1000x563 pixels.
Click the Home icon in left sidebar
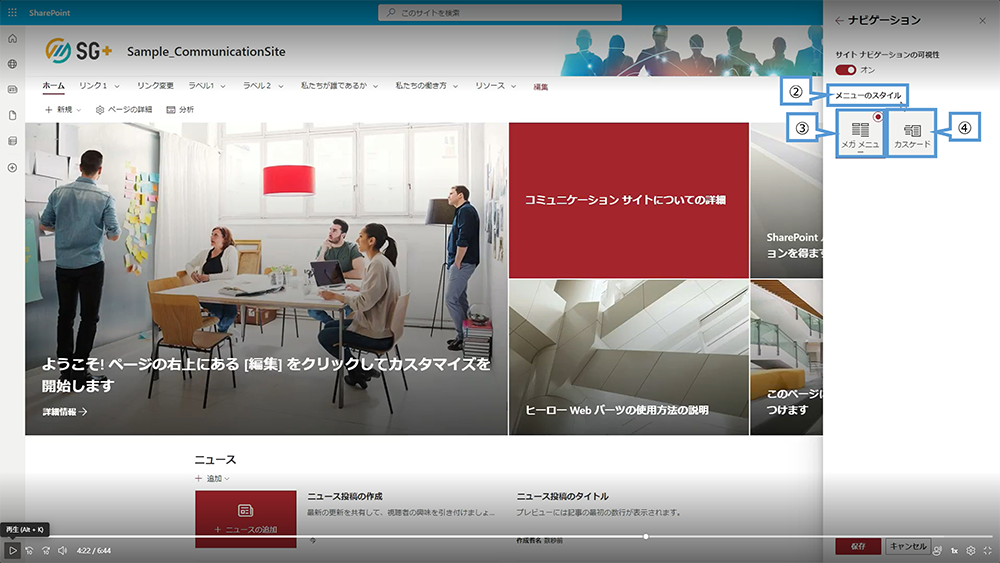point(12,39)
